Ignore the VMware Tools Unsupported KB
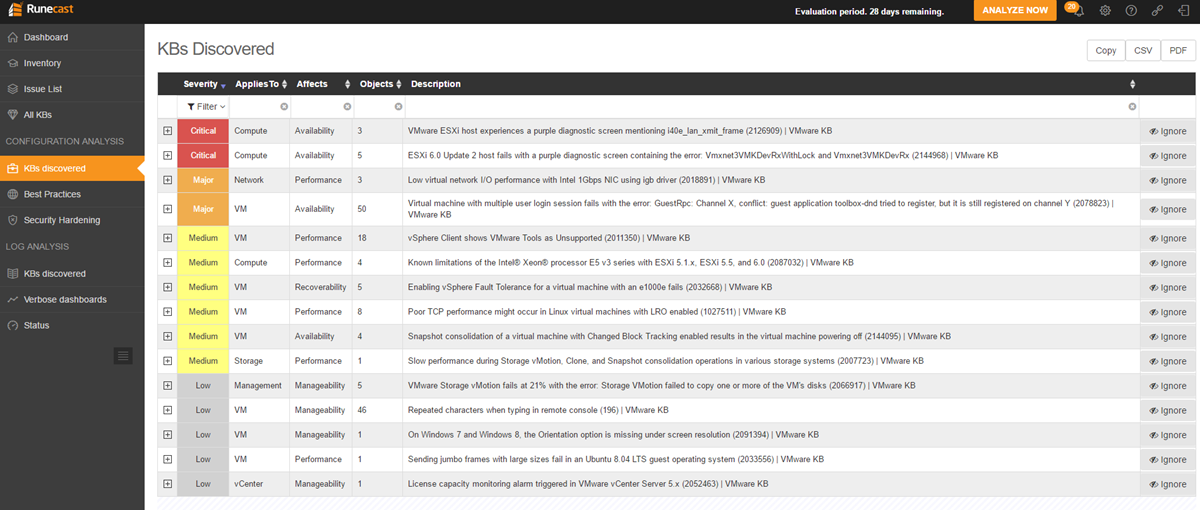 [1167, 238]
